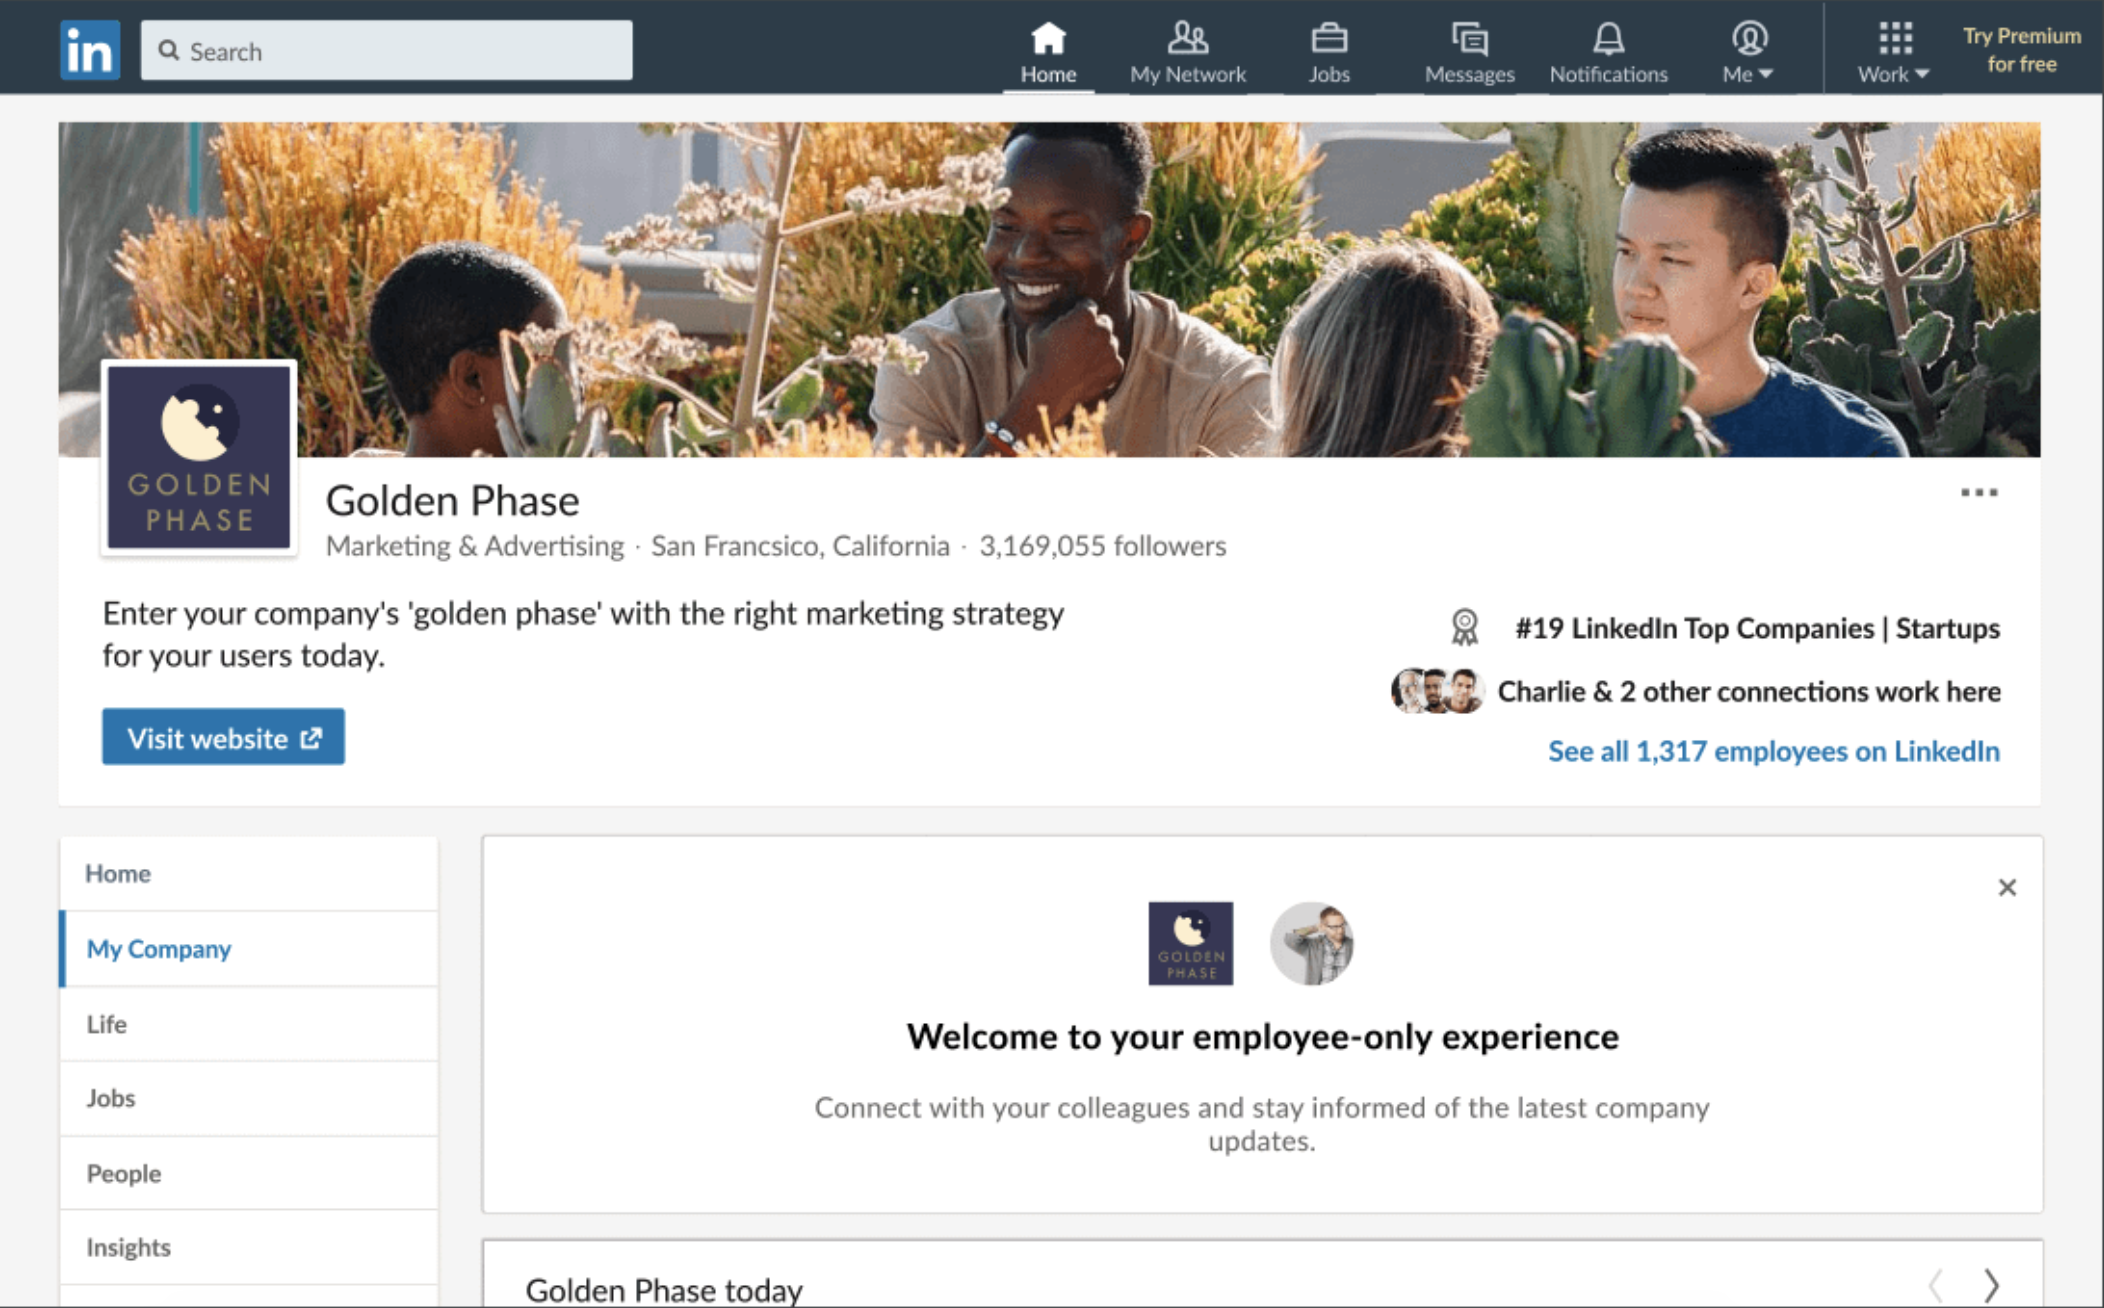Open the Insights tab in sidebar
The width and height of the screenshot is (2104, 1308).
click(249, 1247)
